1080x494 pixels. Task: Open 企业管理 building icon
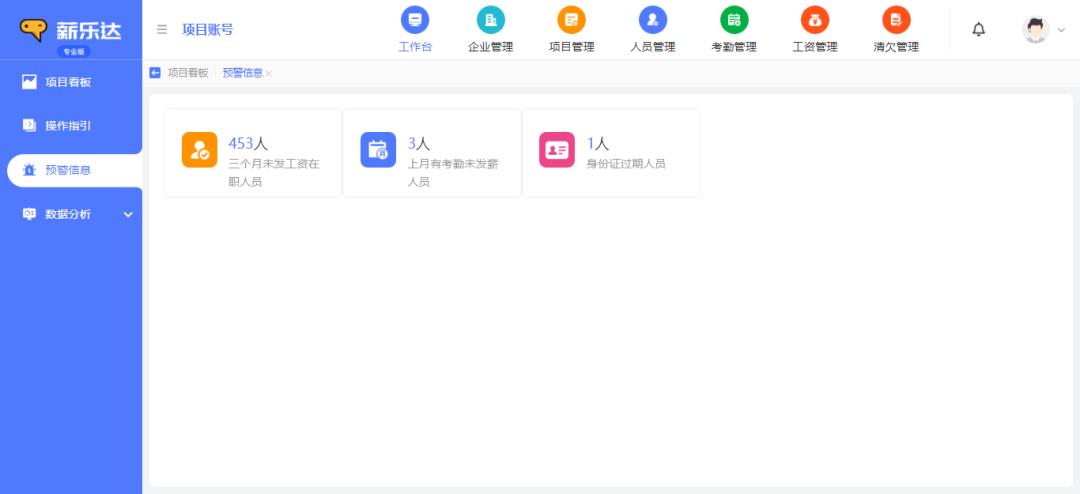(490, 19)
